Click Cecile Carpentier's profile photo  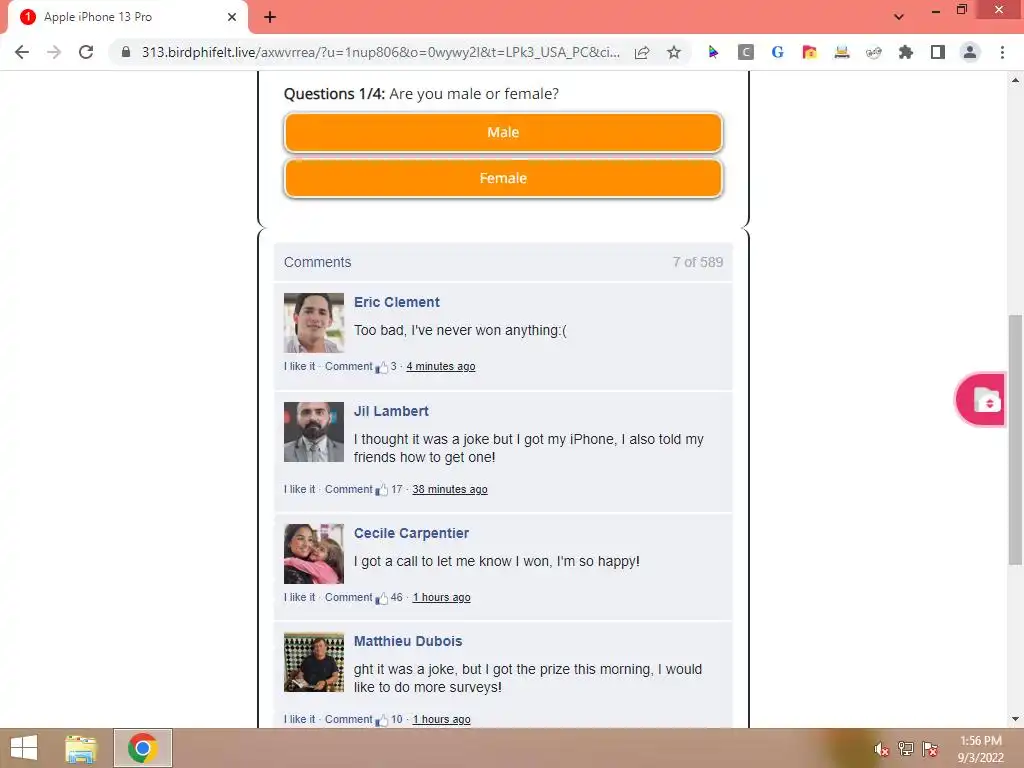(313, 554)
